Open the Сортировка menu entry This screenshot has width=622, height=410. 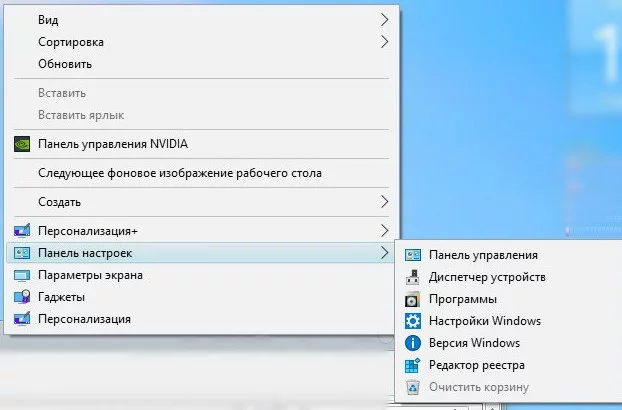coord(201,42)
